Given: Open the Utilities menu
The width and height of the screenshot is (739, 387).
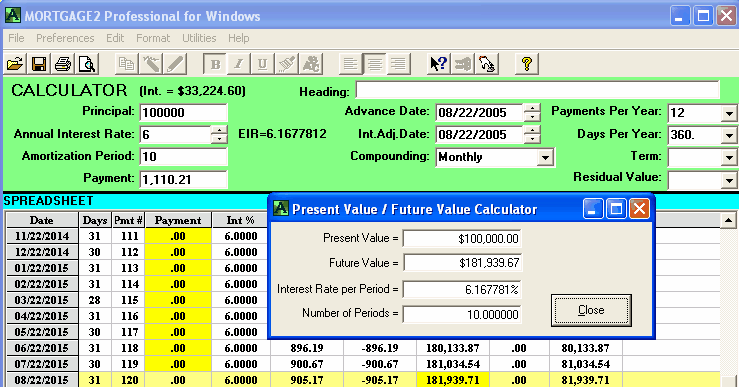Looking at the screenshot, I should [199, 38].
